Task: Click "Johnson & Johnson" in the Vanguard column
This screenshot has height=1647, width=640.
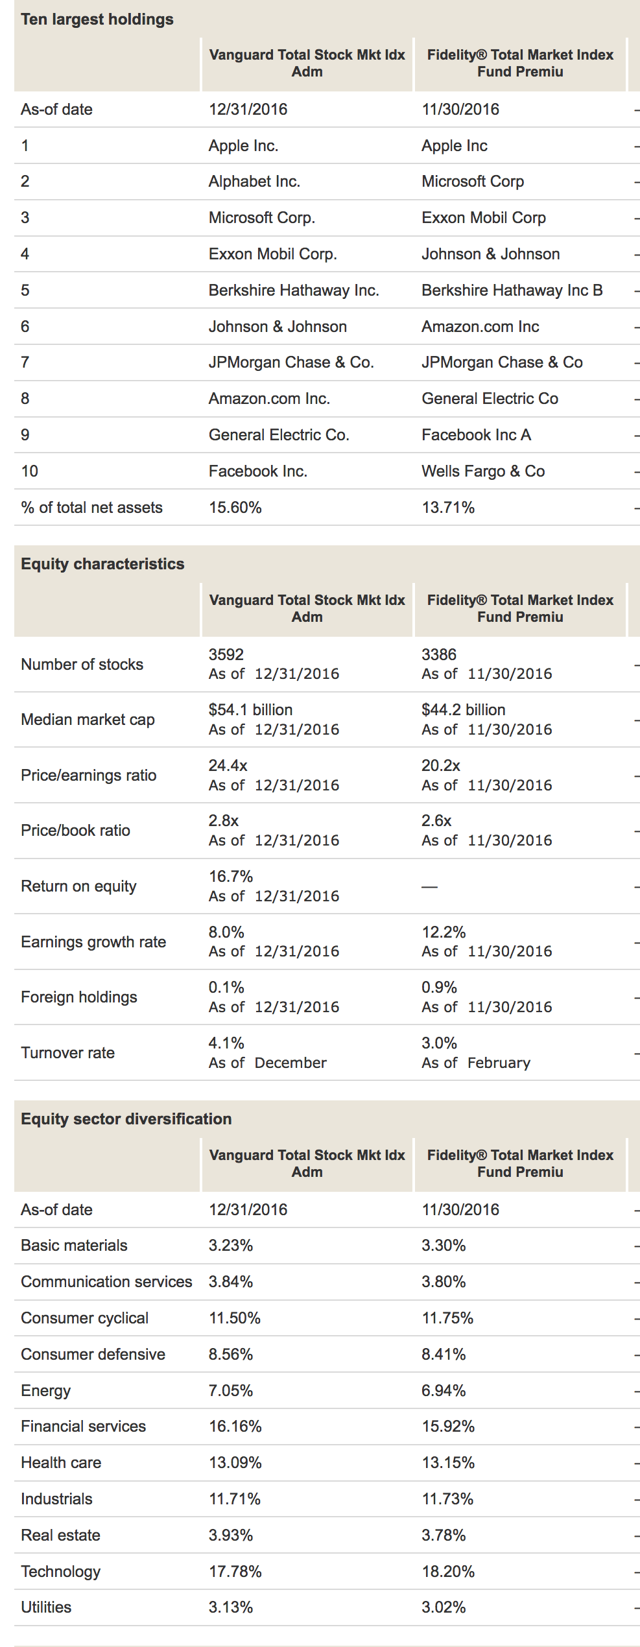Action: (278, 327)
